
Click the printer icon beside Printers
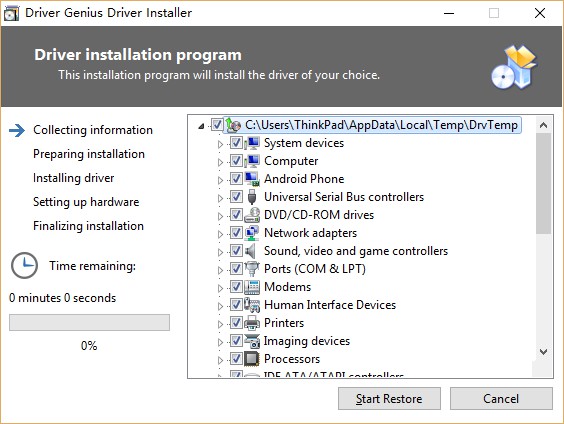pyautogui.click(x=252, y=323)
